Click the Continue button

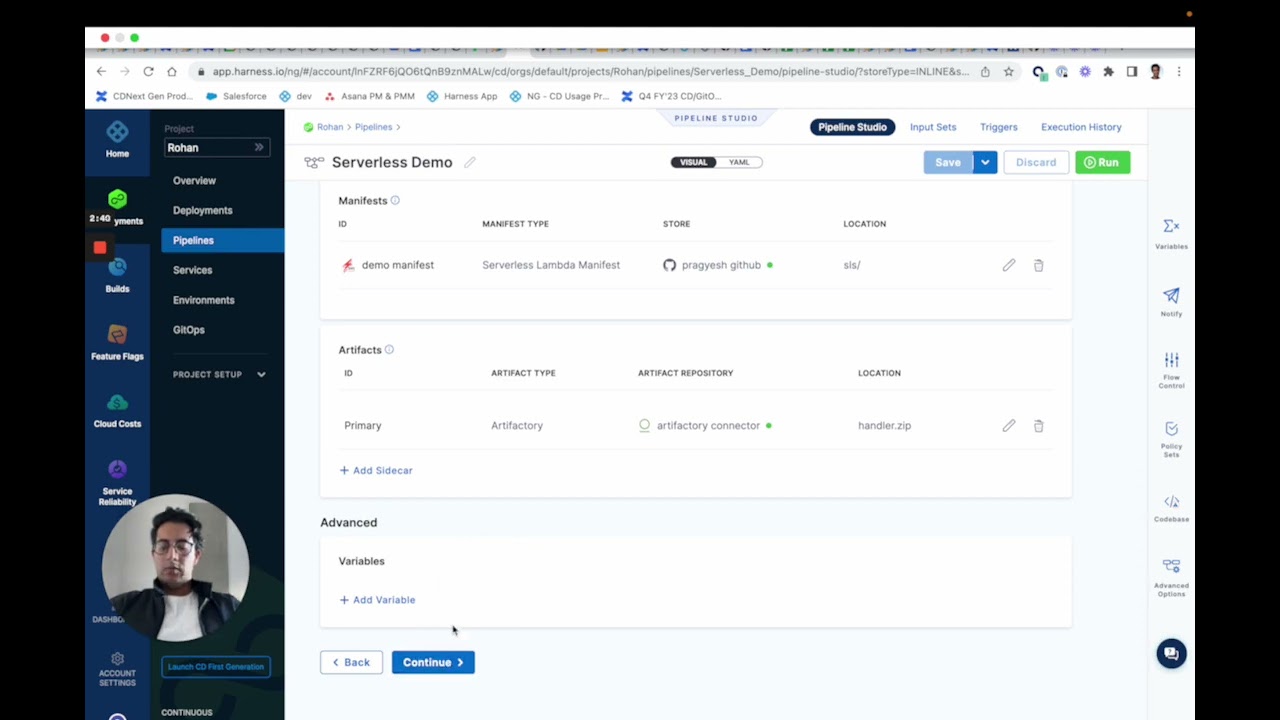coord(433,662)
